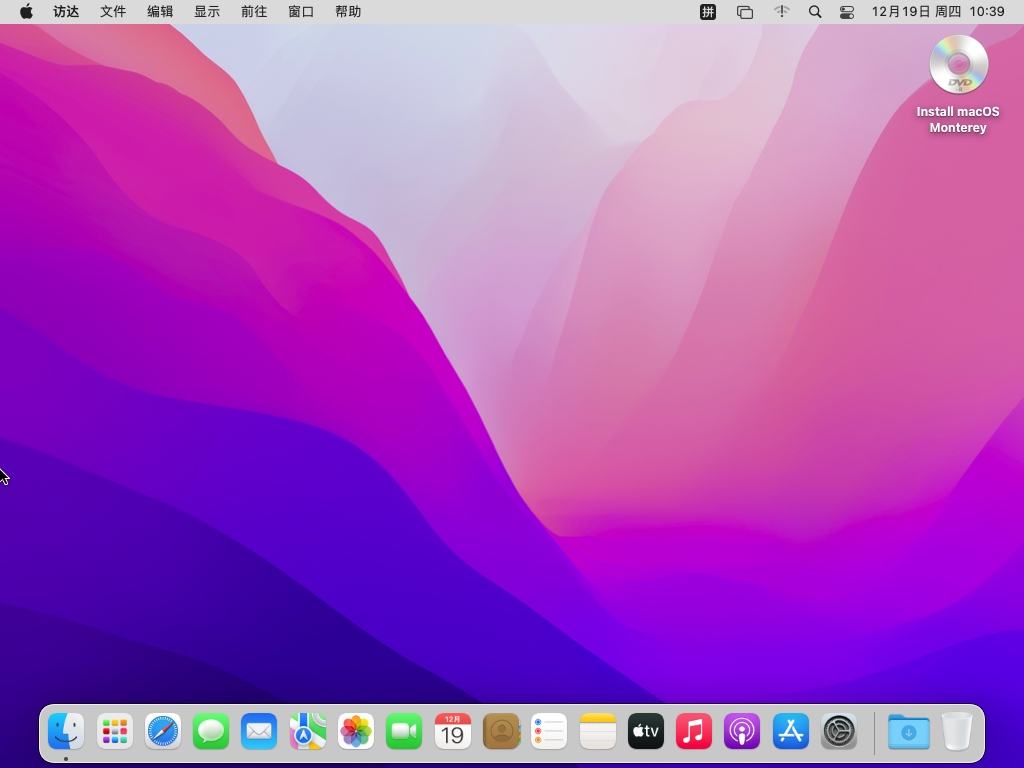Image resolution: width=1024 pixels, height=768 pixels.
Task: Open the Mail app icon
Action: (x=259, y=732)
